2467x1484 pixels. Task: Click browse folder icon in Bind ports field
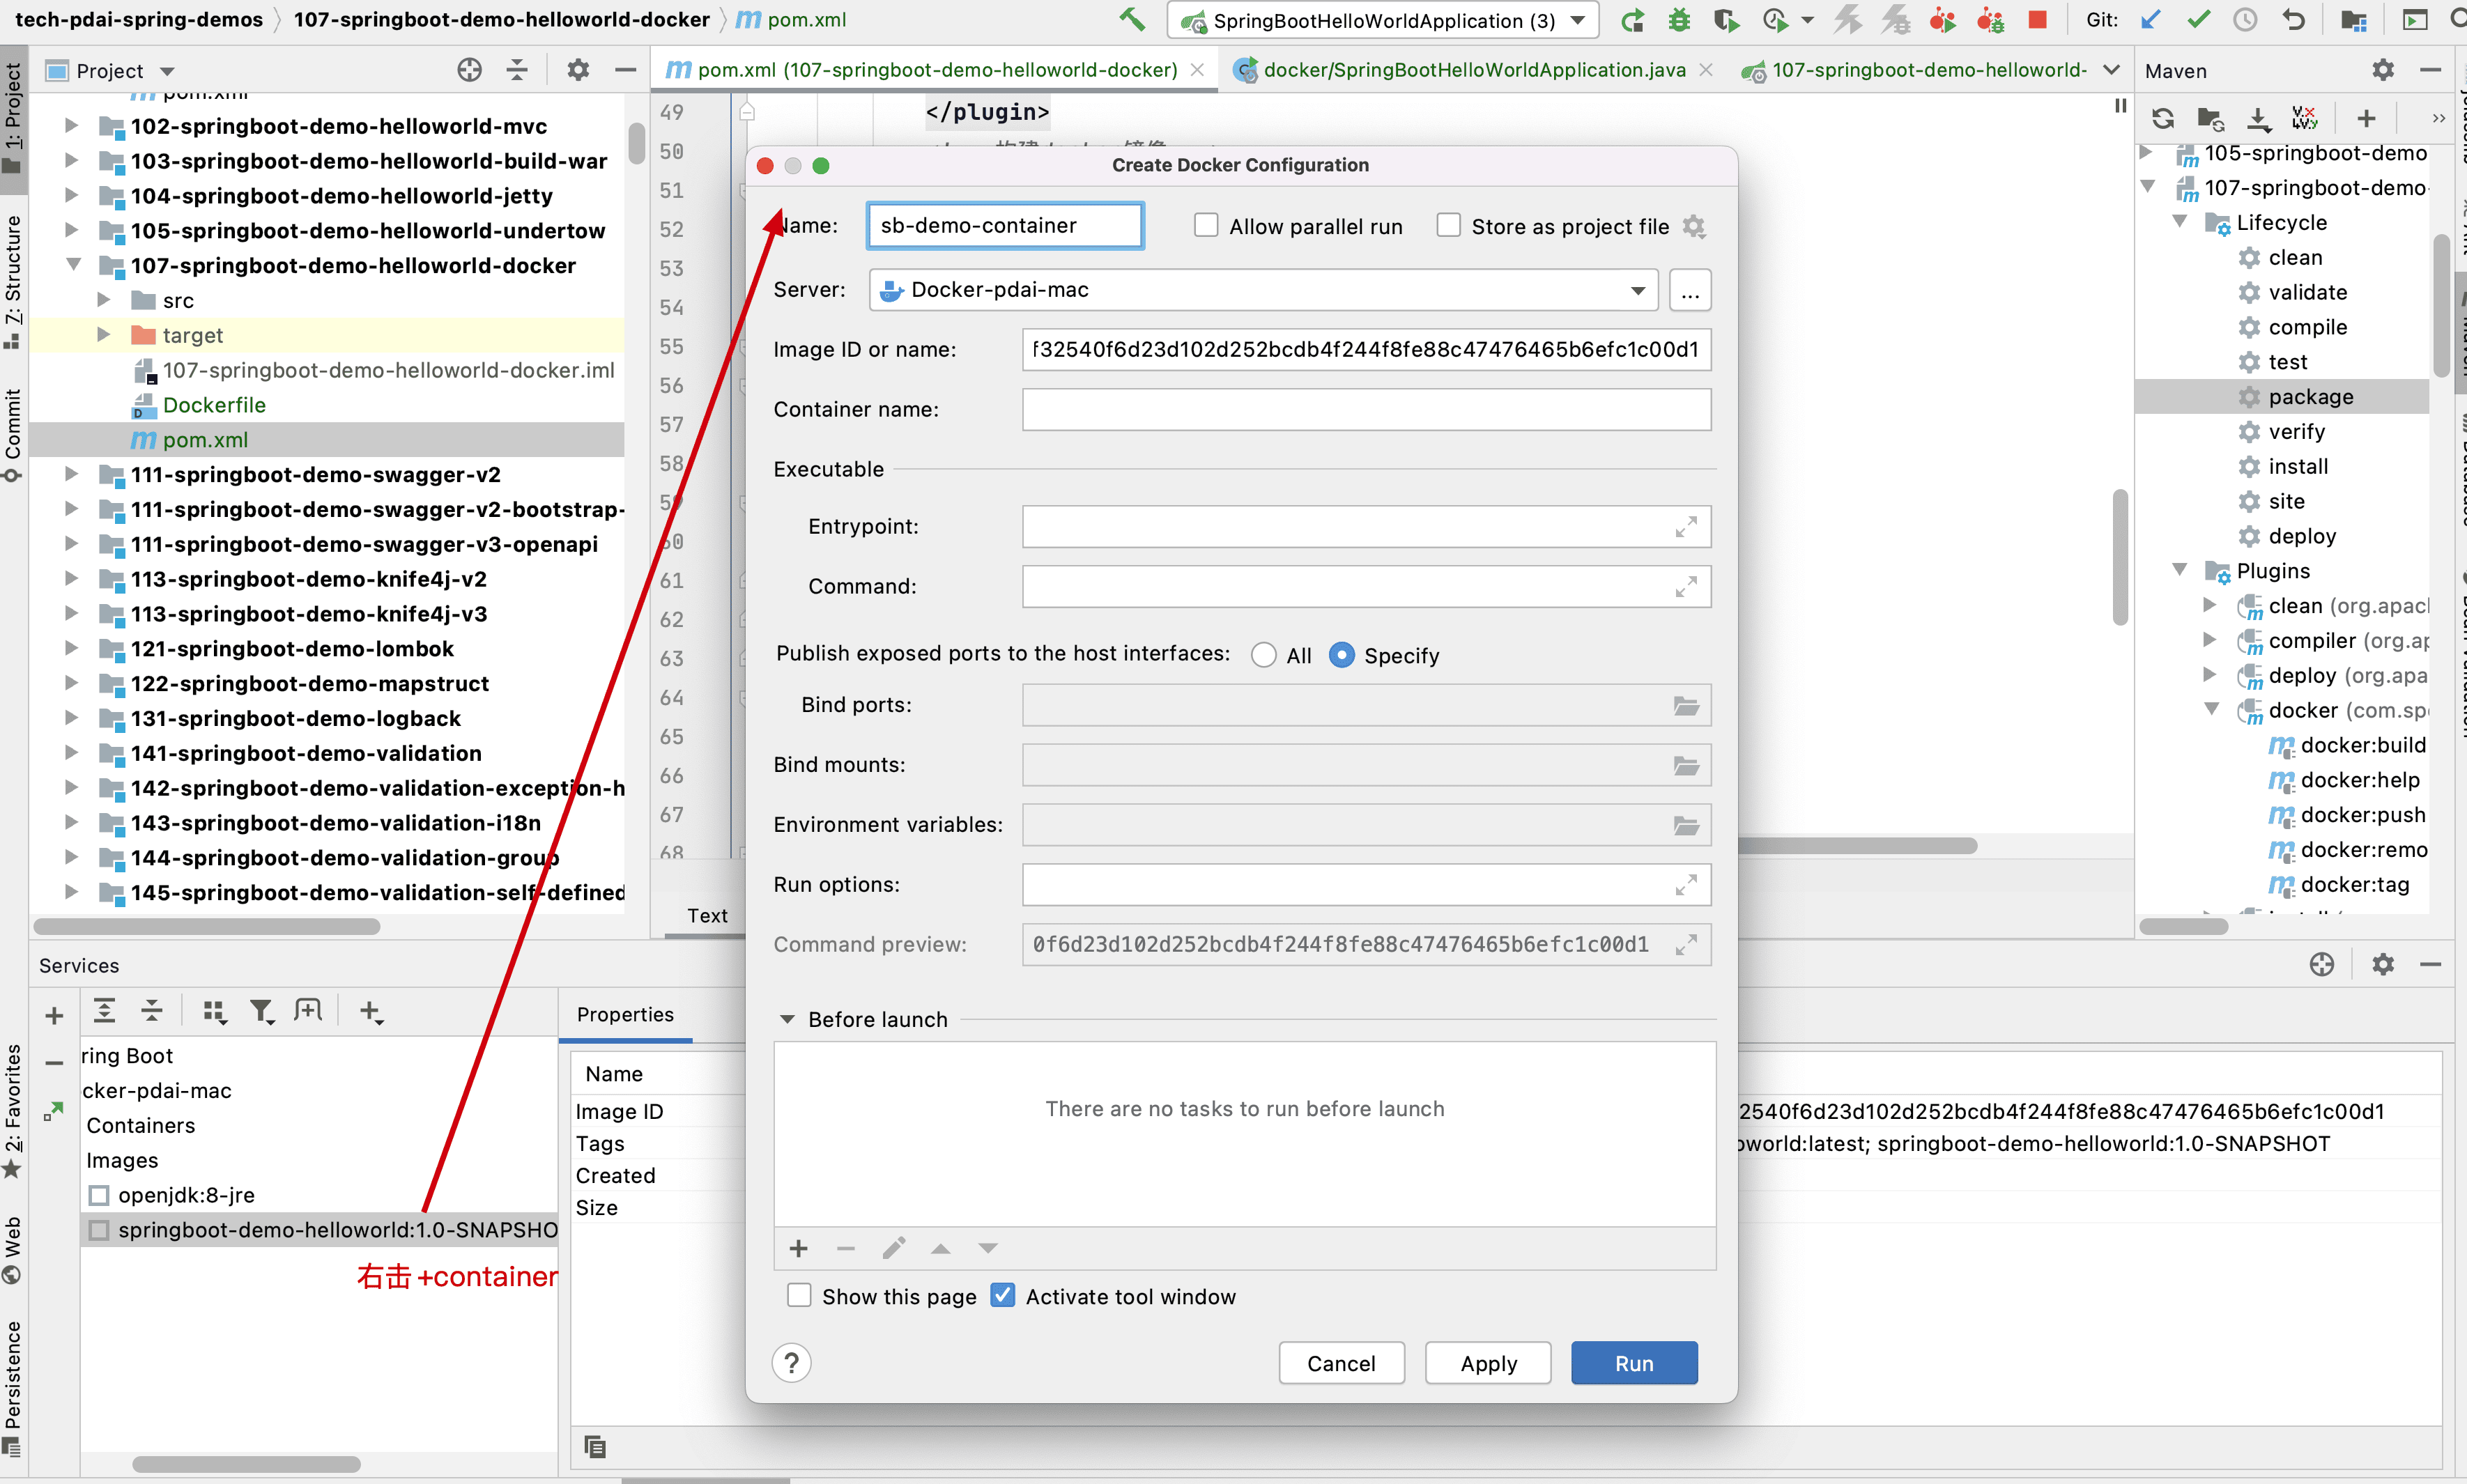(1686, 706)
